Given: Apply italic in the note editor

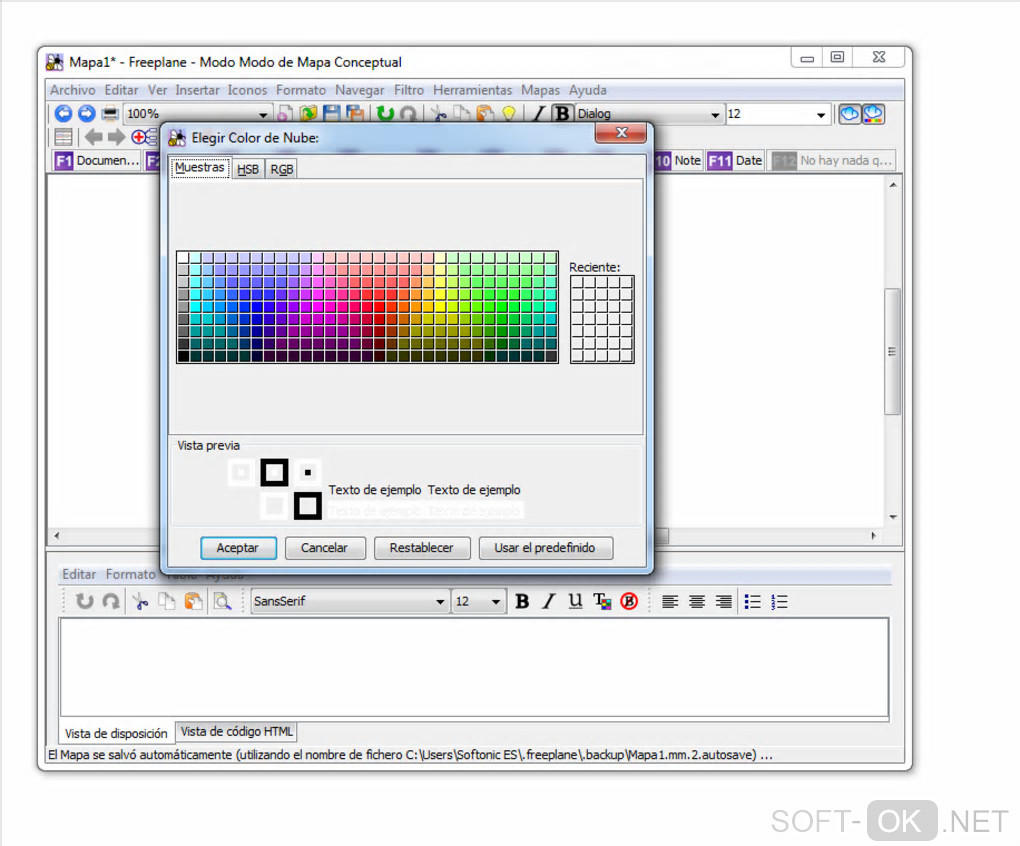Looking at the screenshot, I should pyautogui.click(x=548, y=601).
